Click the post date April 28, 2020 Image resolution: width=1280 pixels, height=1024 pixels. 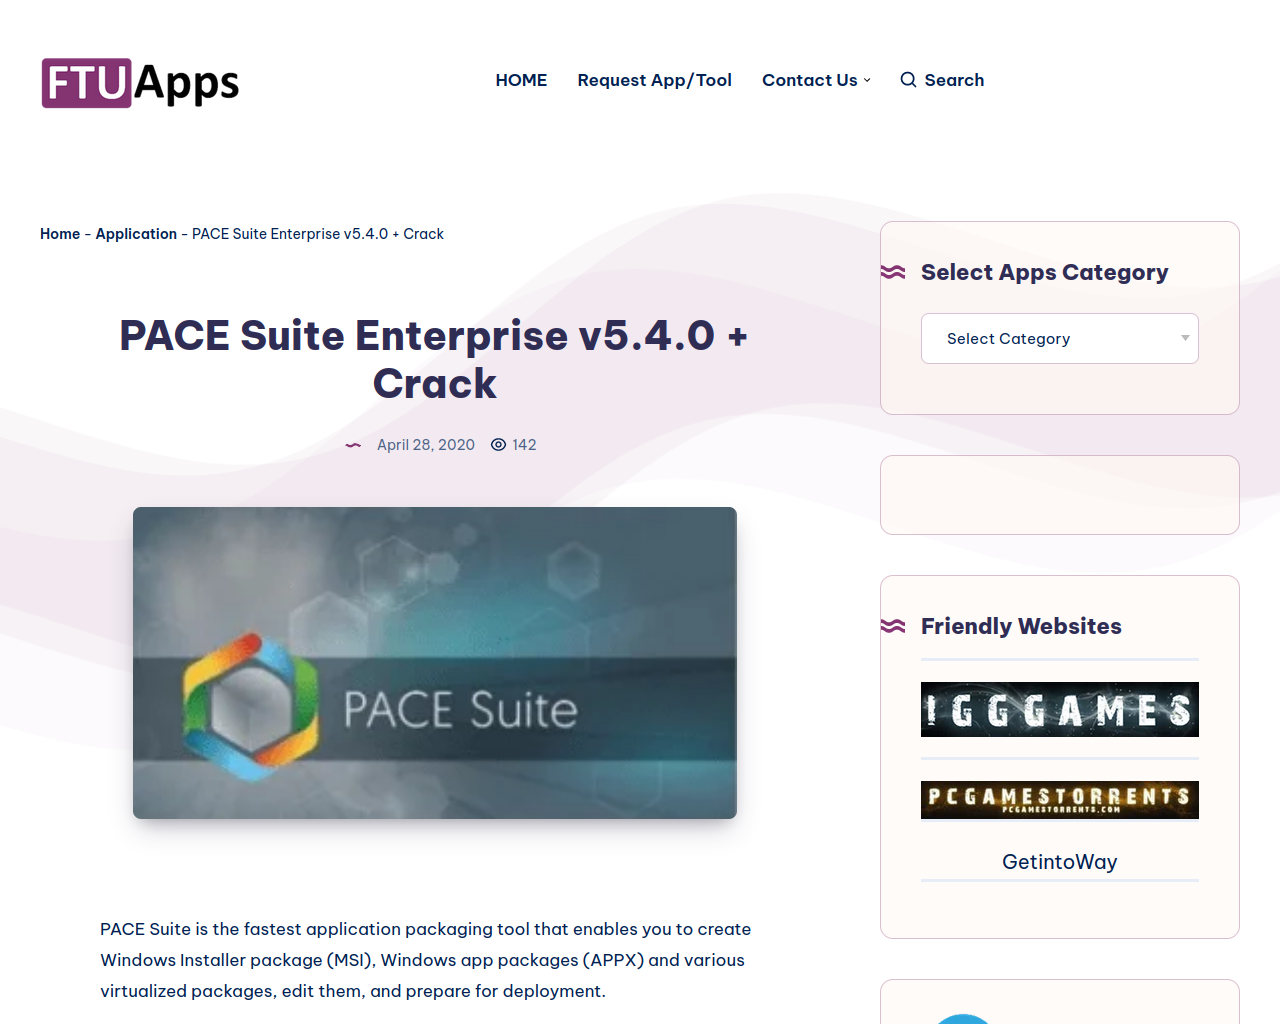pyautogui.click(x=426, y=445)
